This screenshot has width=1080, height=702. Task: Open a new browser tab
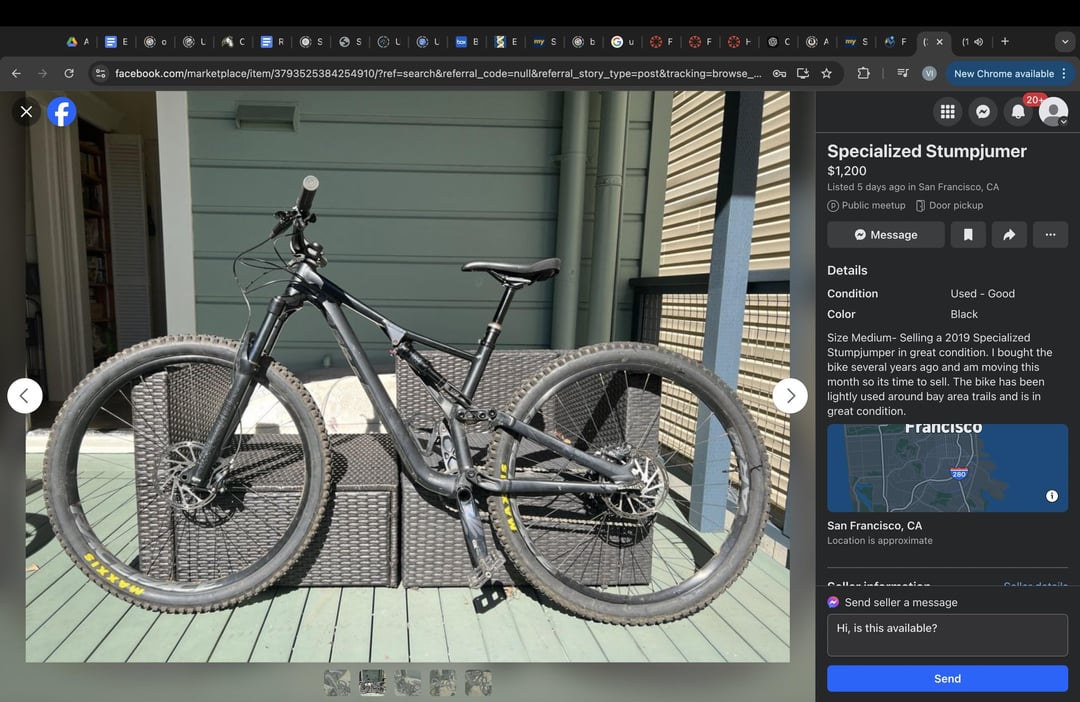(1005, 42)
